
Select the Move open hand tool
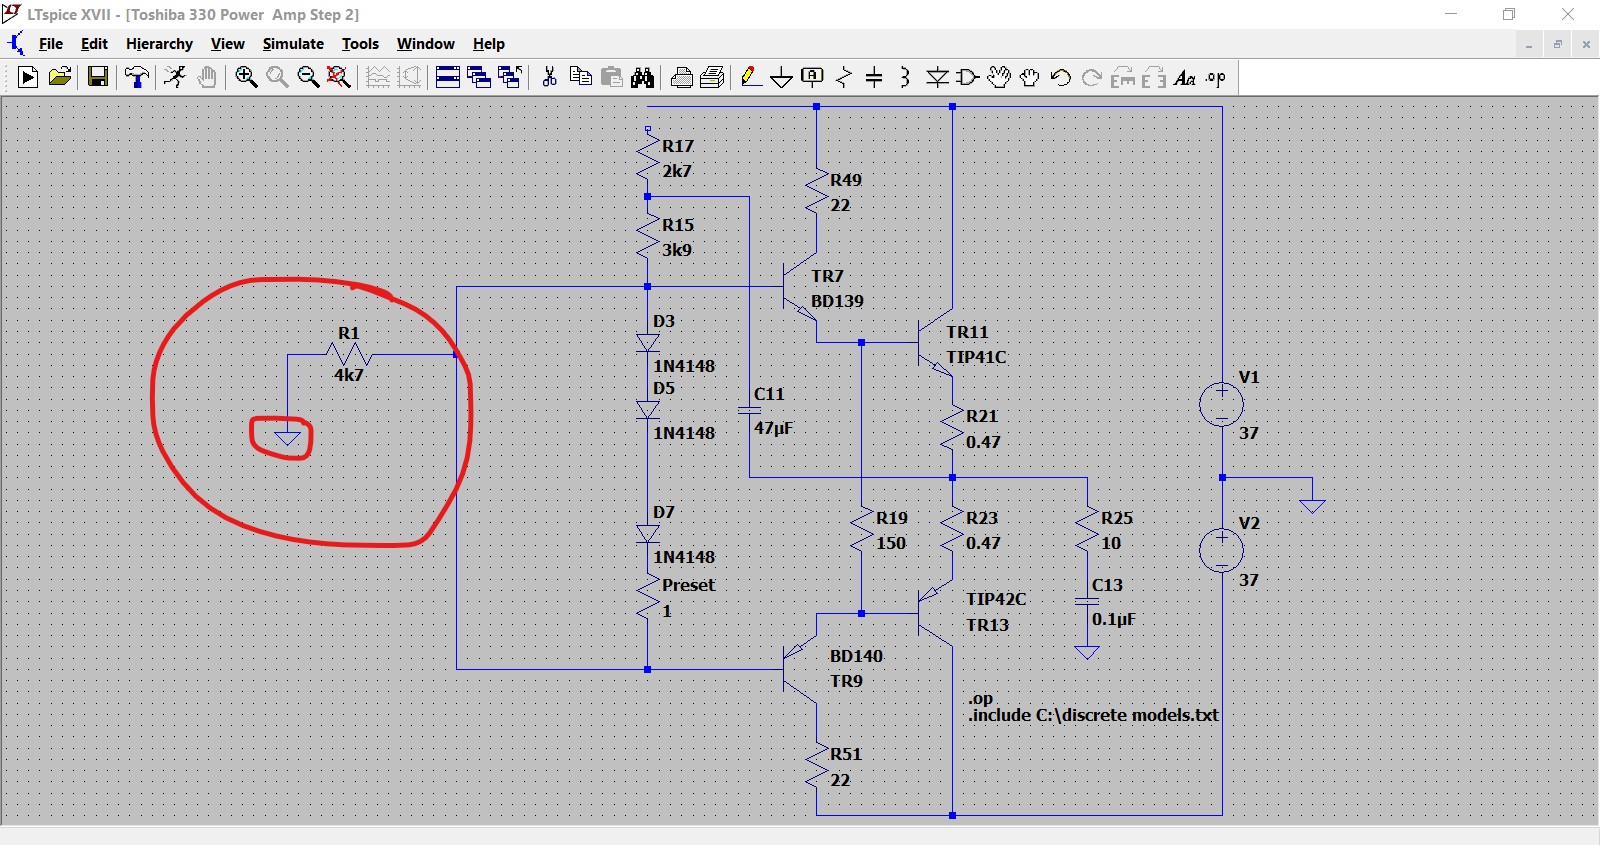point(999,77)
